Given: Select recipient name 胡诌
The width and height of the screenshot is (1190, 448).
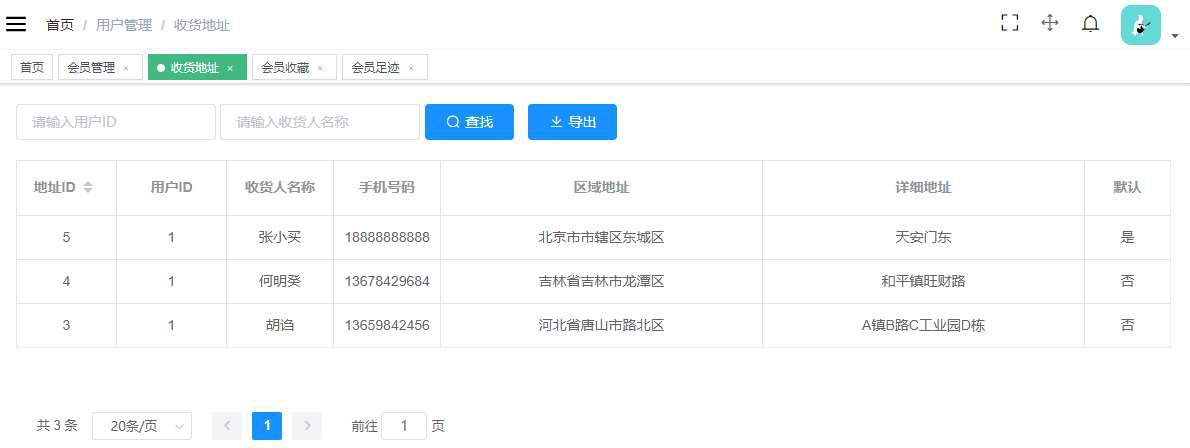Looking at the screenshot, I should pyautogui.click(x=280, y=325).
